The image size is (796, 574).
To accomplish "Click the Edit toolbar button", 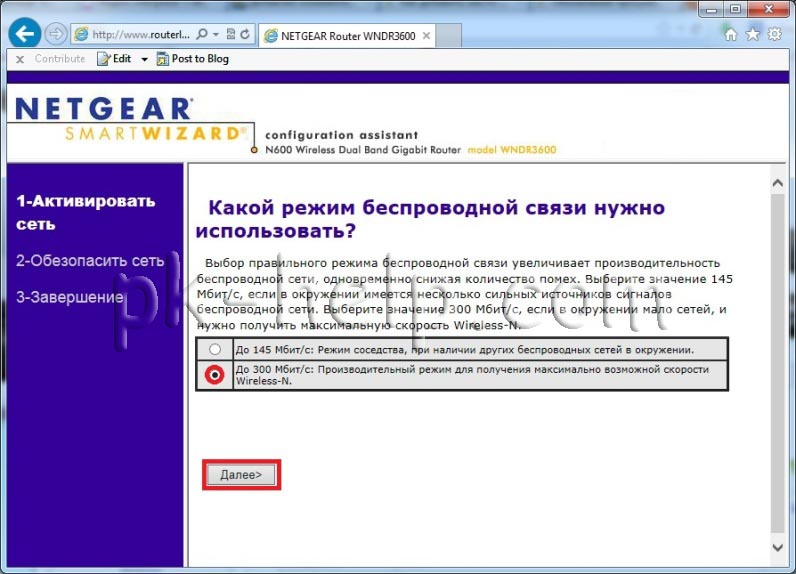I will (x=114, y=59).
